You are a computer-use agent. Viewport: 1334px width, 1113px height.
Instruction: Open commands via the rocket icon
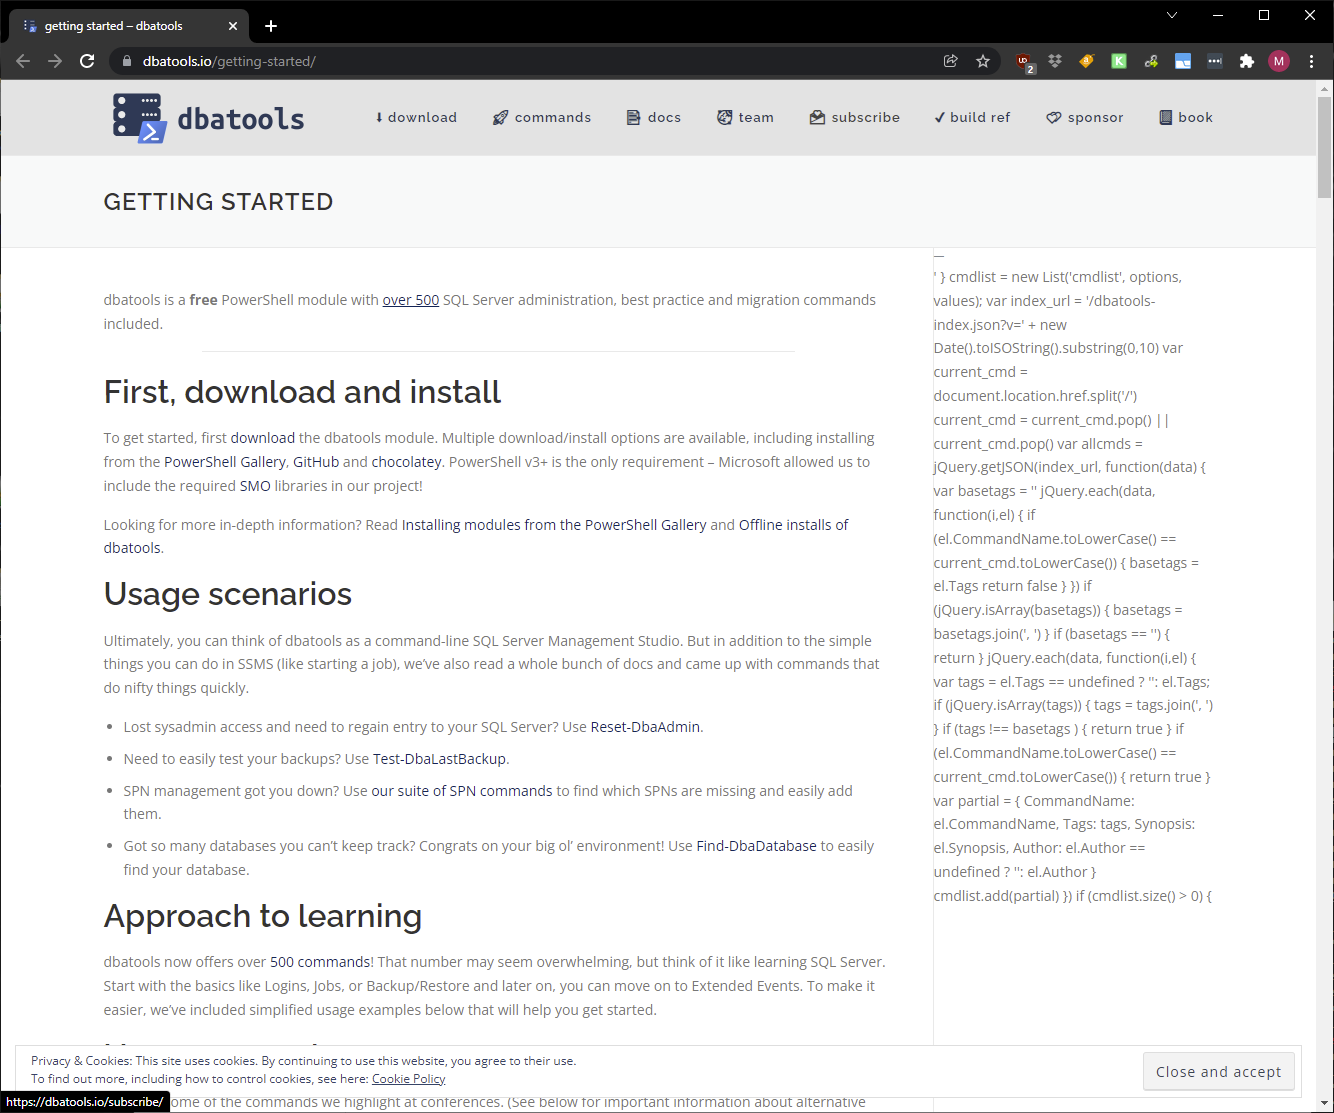coord(500,117)
